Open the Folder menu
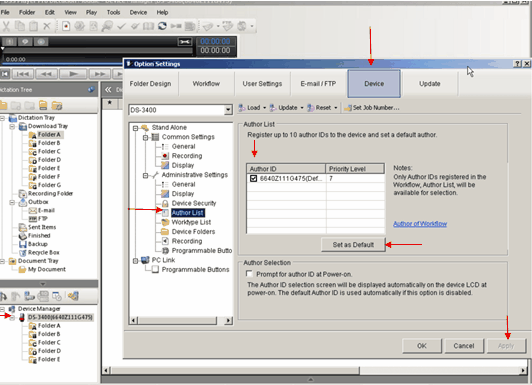Image resolution: width=532 pixels, height=385 pixels. coord(27,13)
